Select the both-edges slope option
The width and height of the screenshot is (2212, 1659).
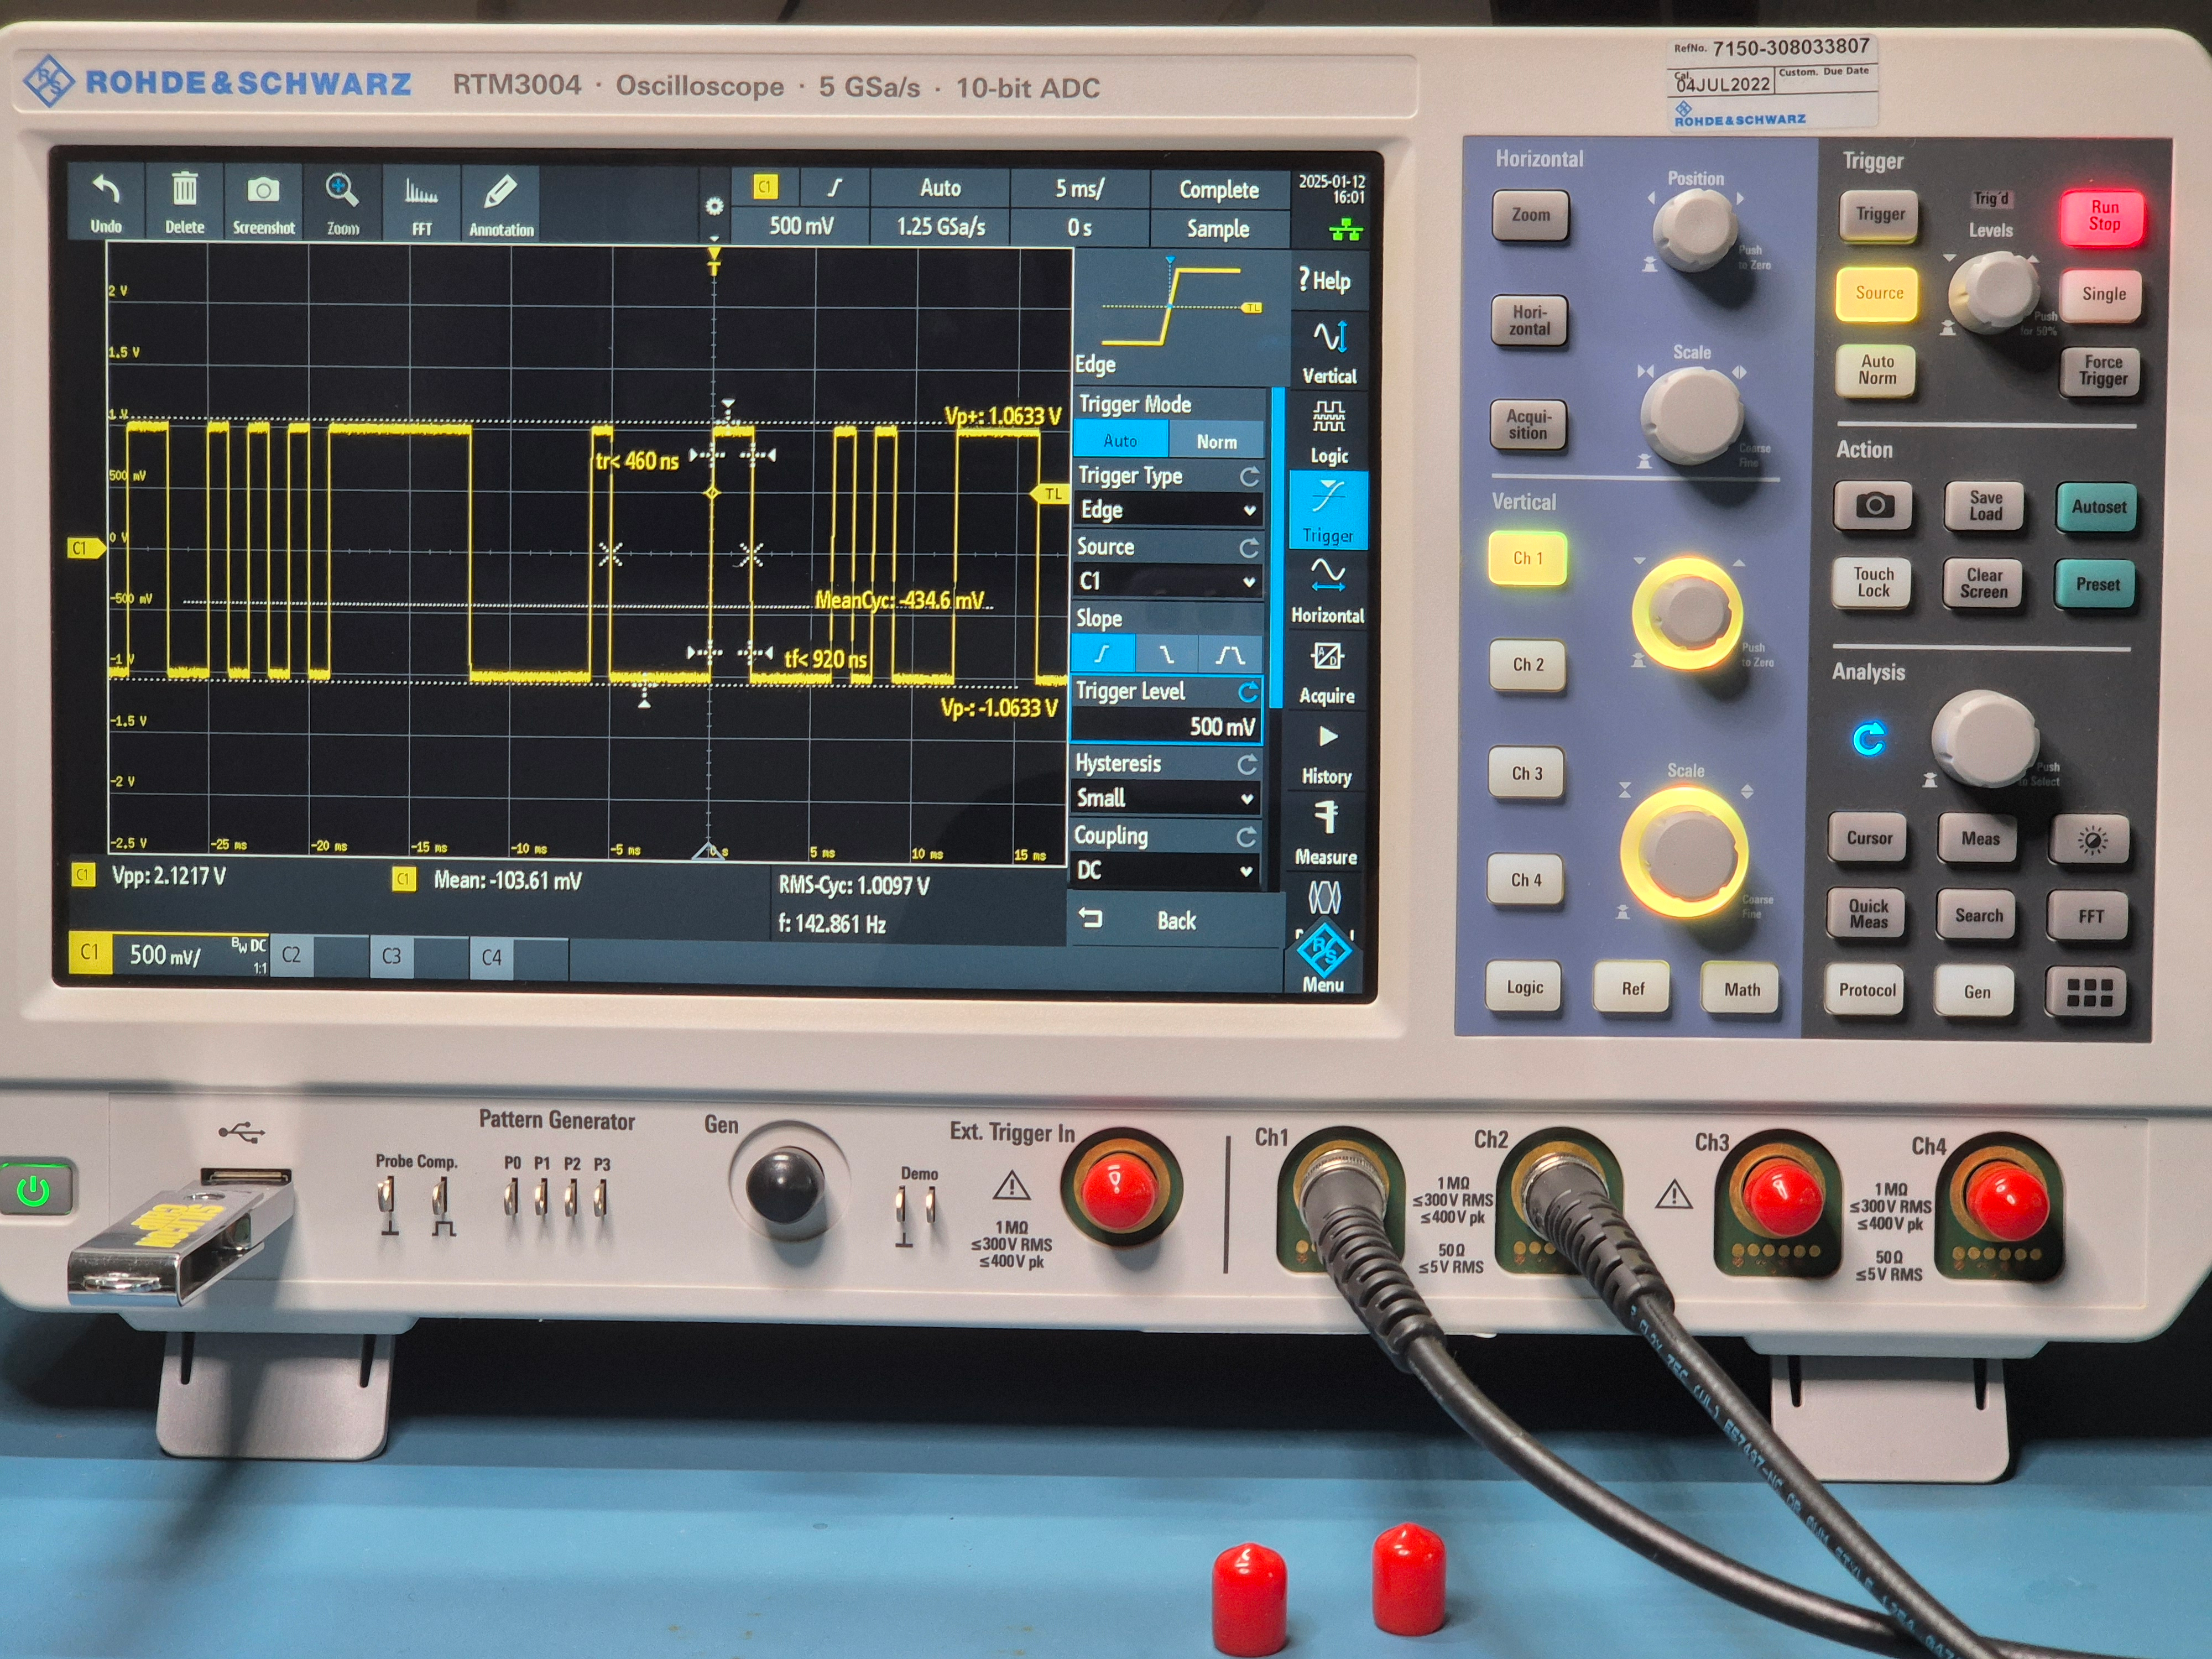pyautogui.click(x=1229, y=655)
